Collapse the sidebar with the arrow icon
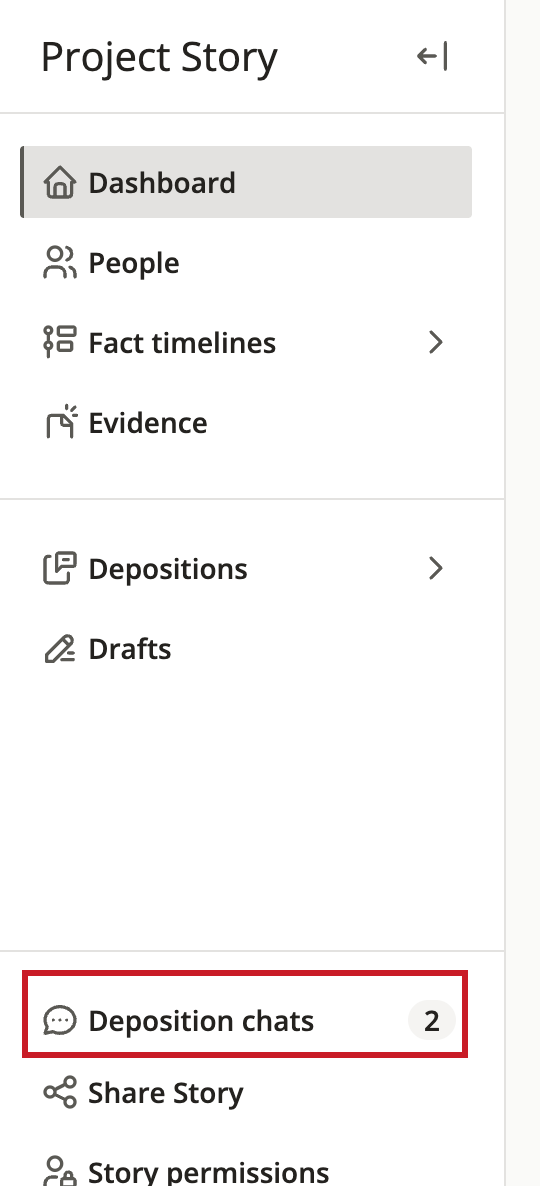The width and height of the screenshot is (540, 1186). [433, 57]
